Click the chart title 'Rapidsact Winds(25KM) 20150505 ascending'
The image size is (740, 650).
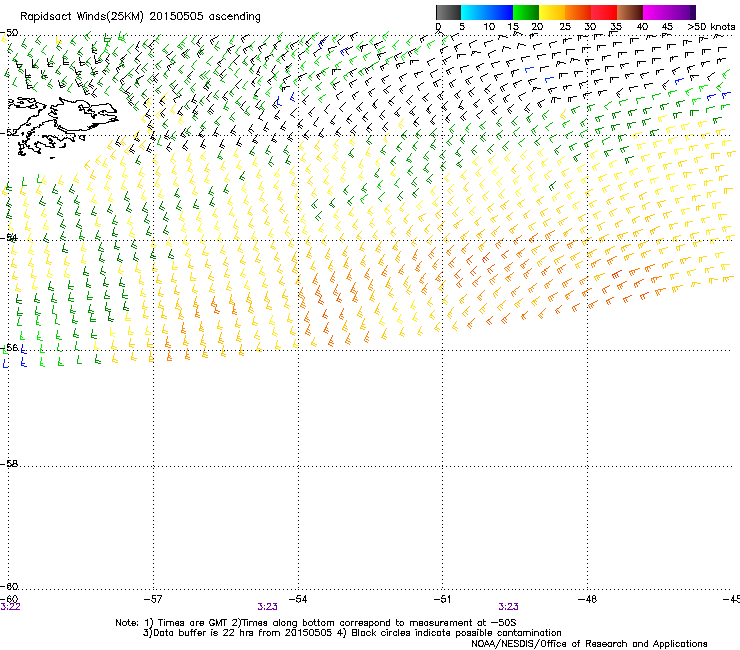(x=140, y=17)
